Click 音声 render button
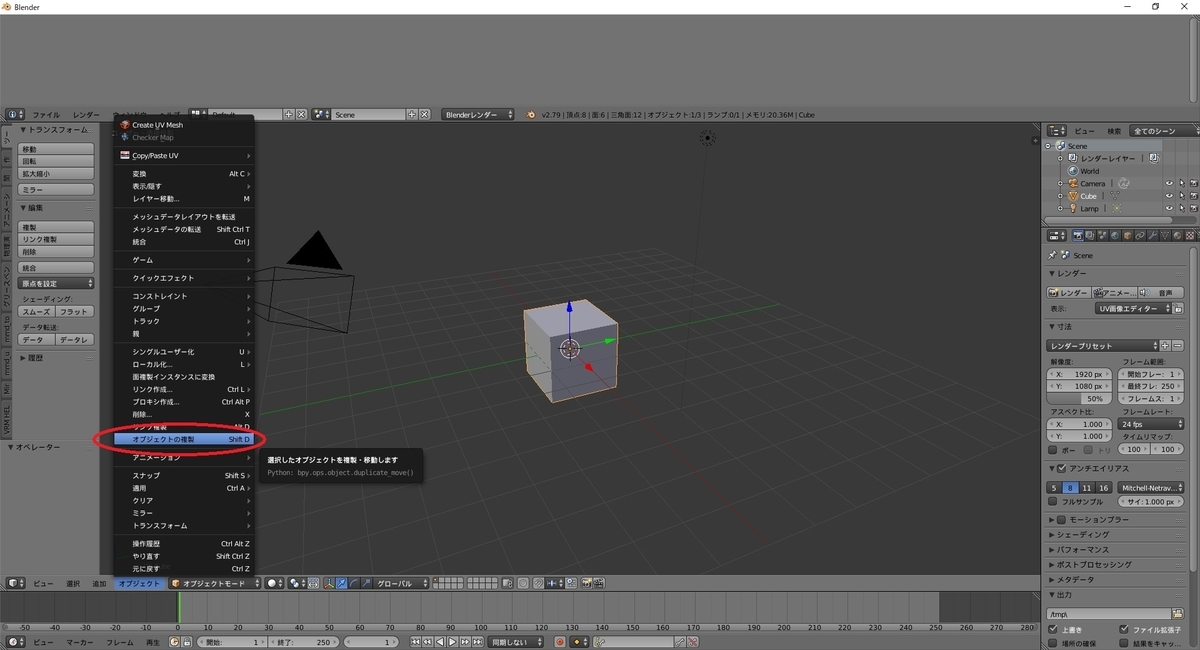The width and height of the screenshot is (1200, 650). tap(1159, 292)
